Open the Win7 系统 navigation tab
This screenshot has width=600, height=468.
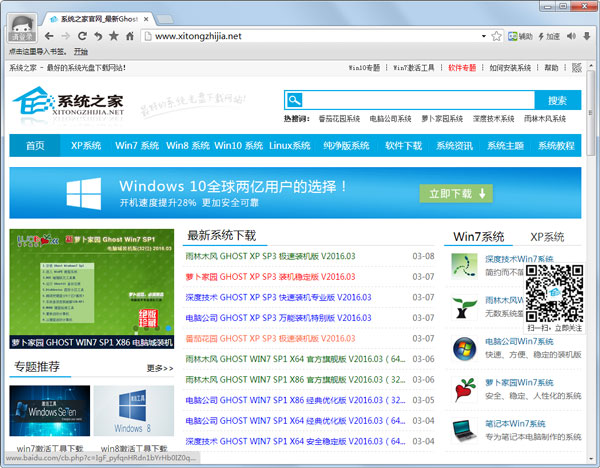(137, 145)
